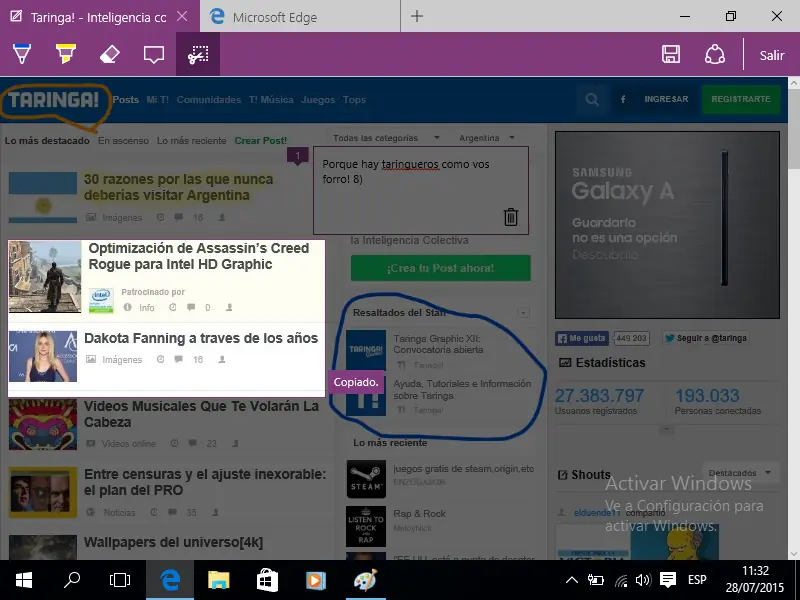This screenshot has width=800, height=600.
Task: Toggle the Clip selection tool
Action: tap(198, 55)
